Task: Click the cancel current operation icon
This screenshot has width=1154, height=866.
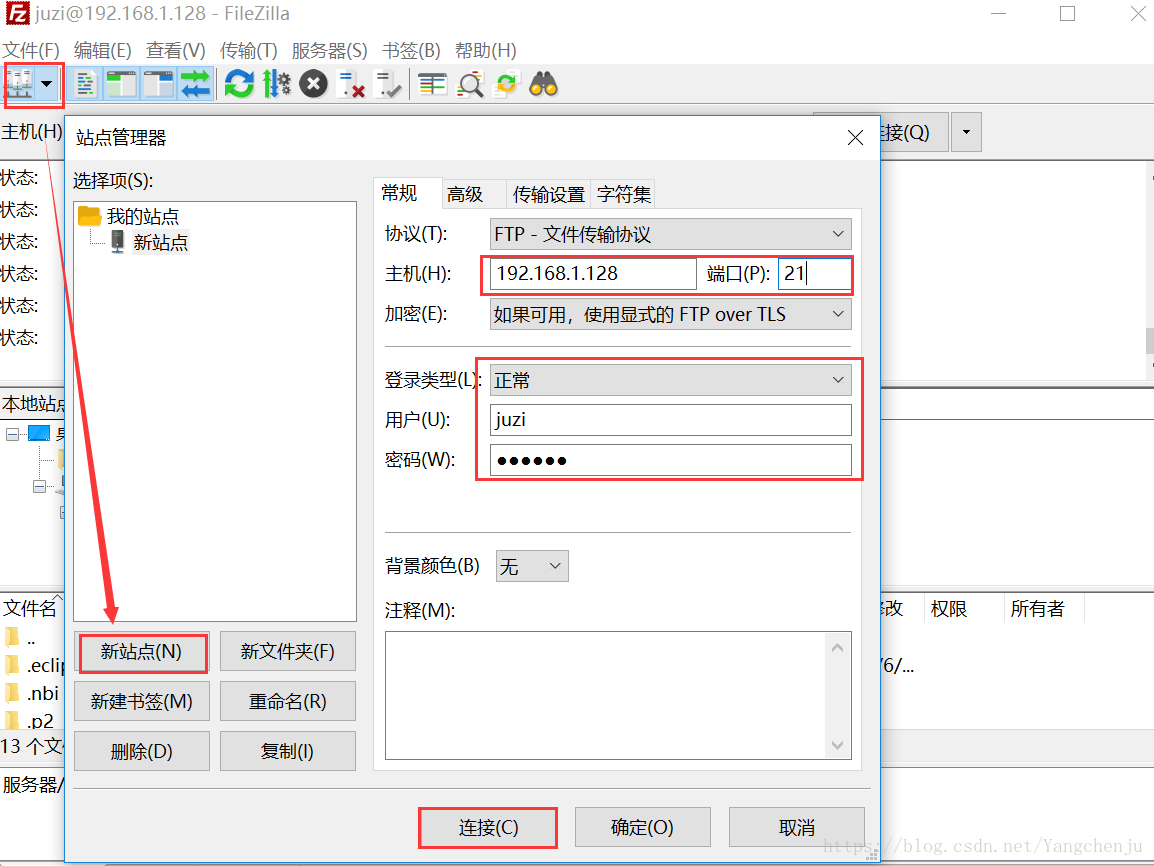Action: pos(314,84)
